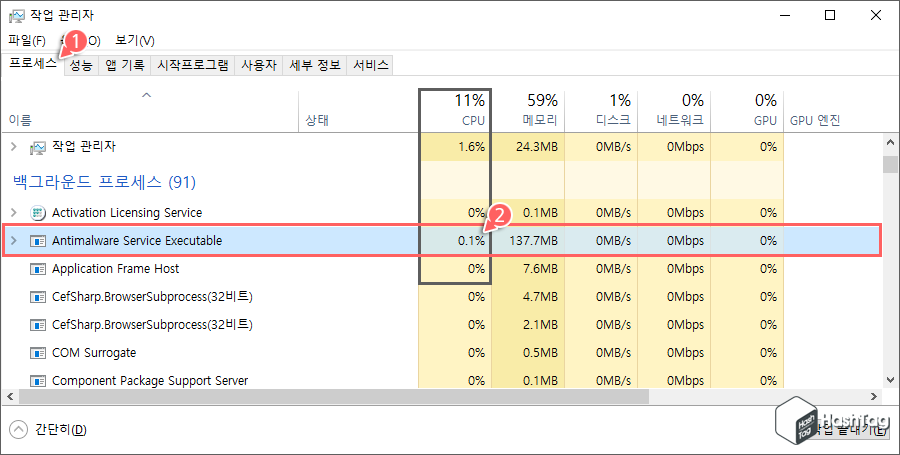Expand the 작업 관리자 process row
This screenshot has width=900, height=455.
14,147
